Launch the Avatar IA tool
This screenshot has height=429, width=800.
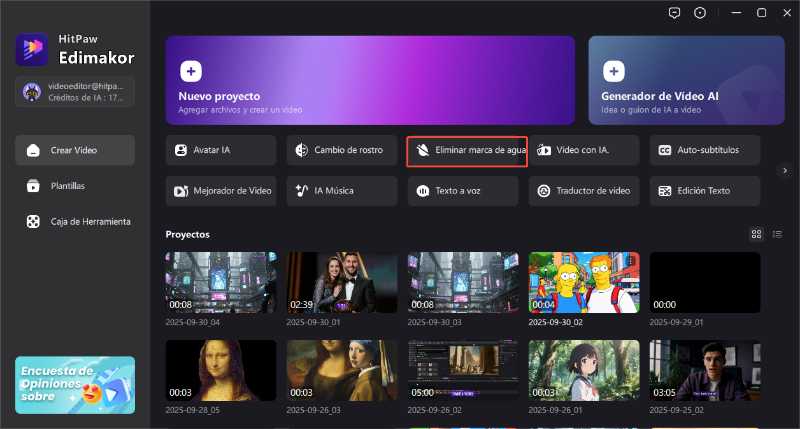[221, 150]
